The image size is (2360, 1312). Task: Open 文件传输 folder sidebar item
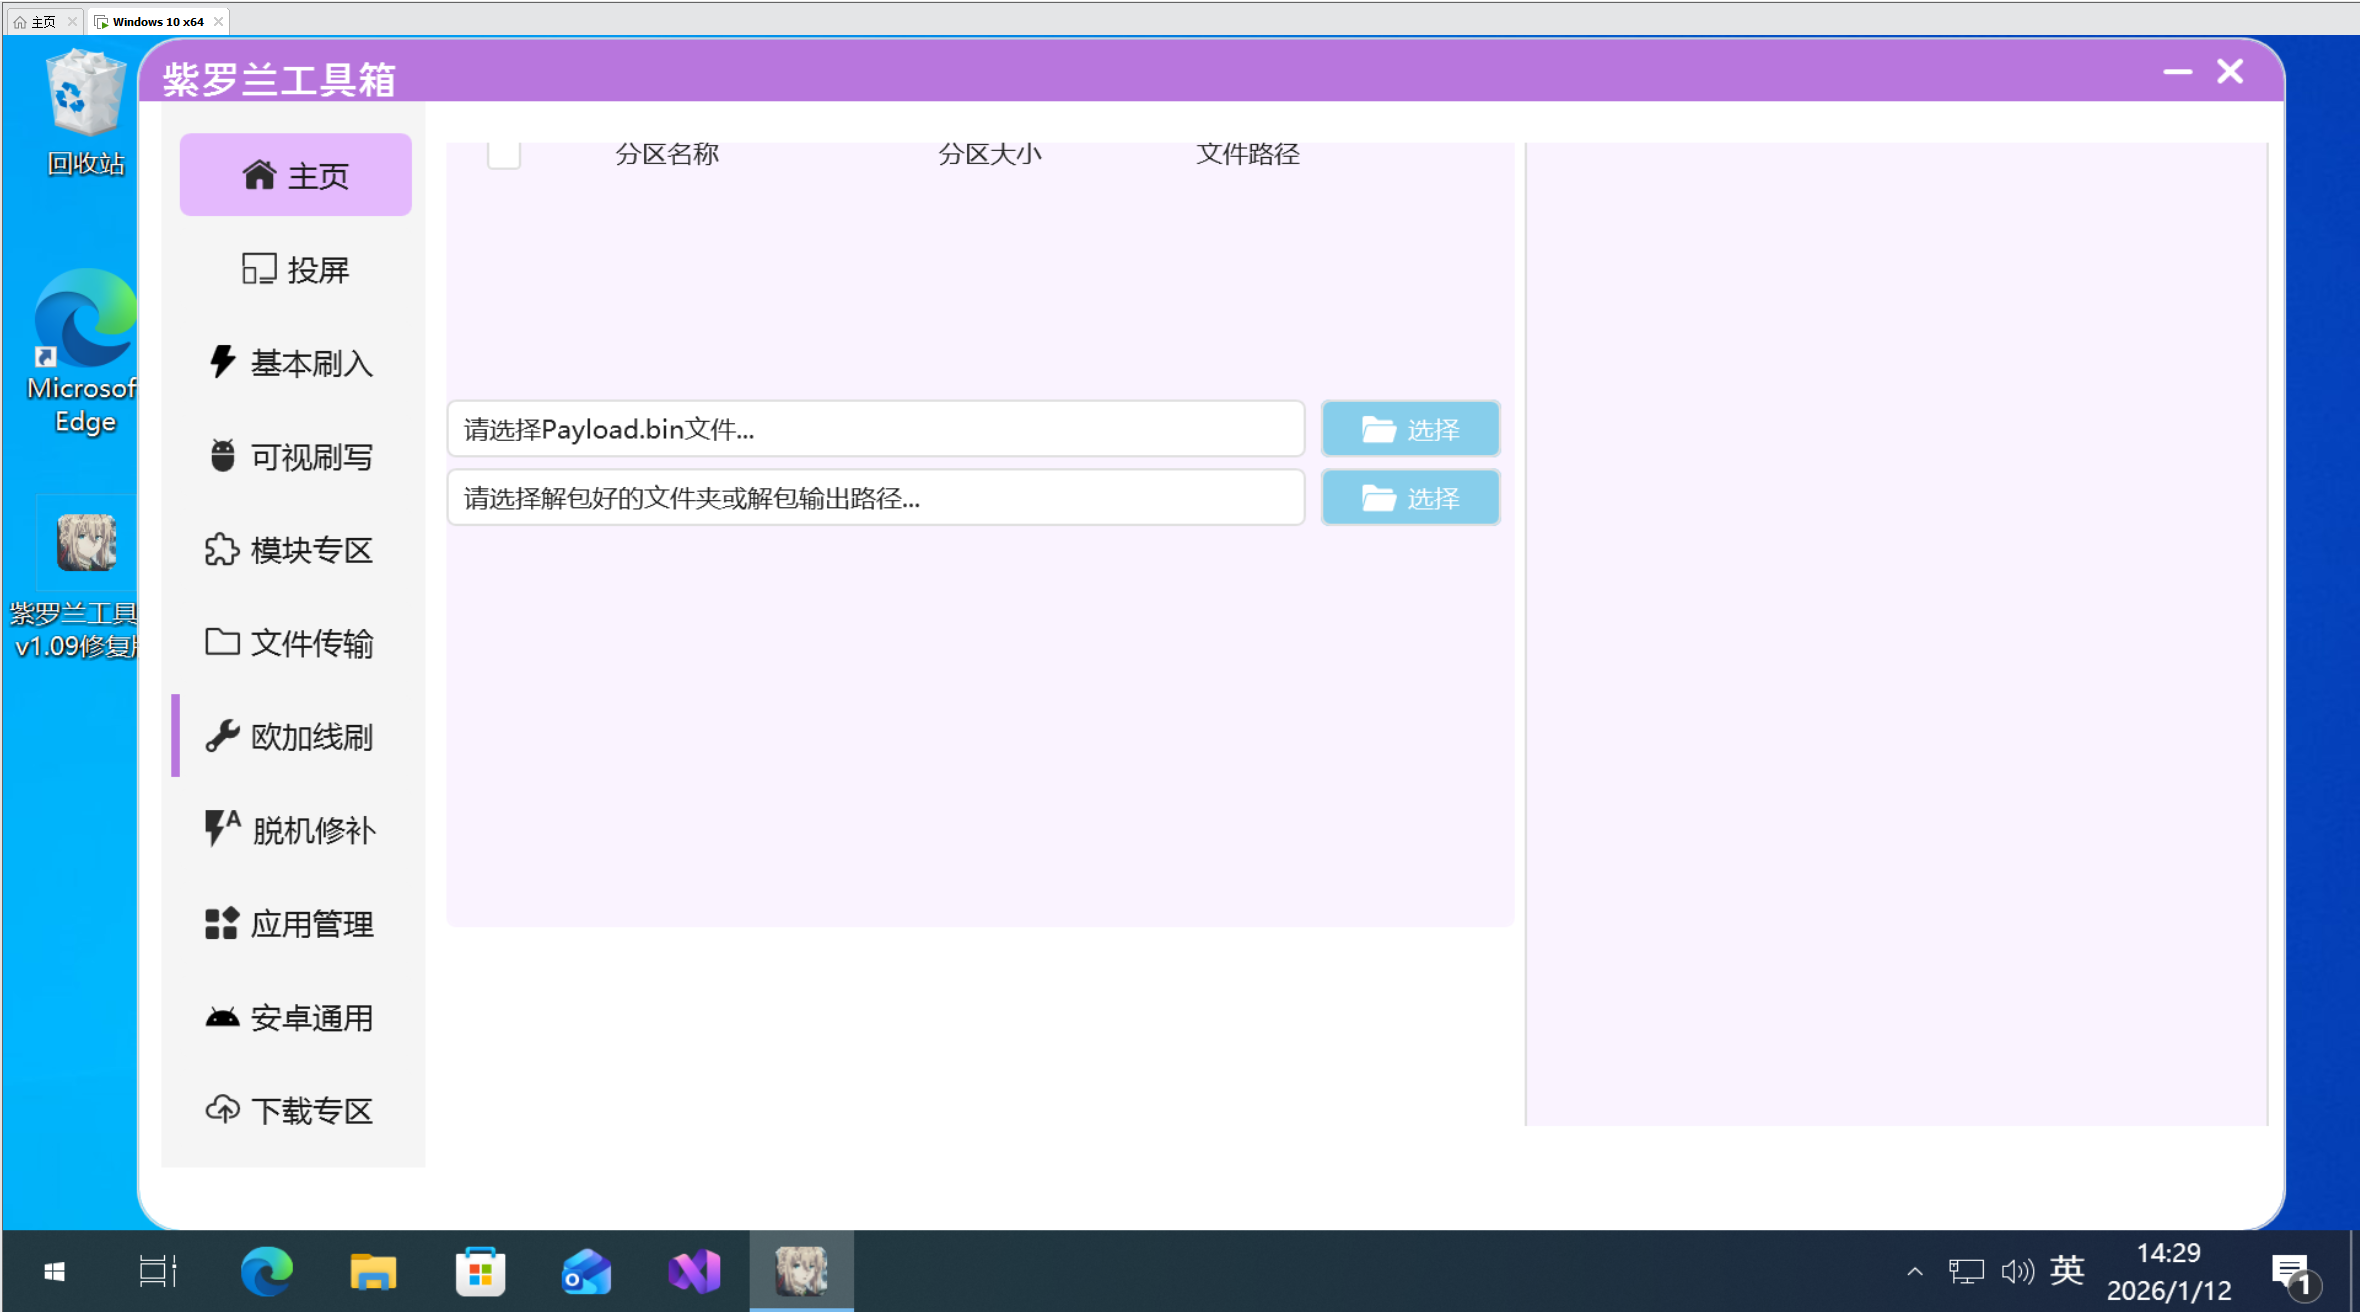point(291,643)
